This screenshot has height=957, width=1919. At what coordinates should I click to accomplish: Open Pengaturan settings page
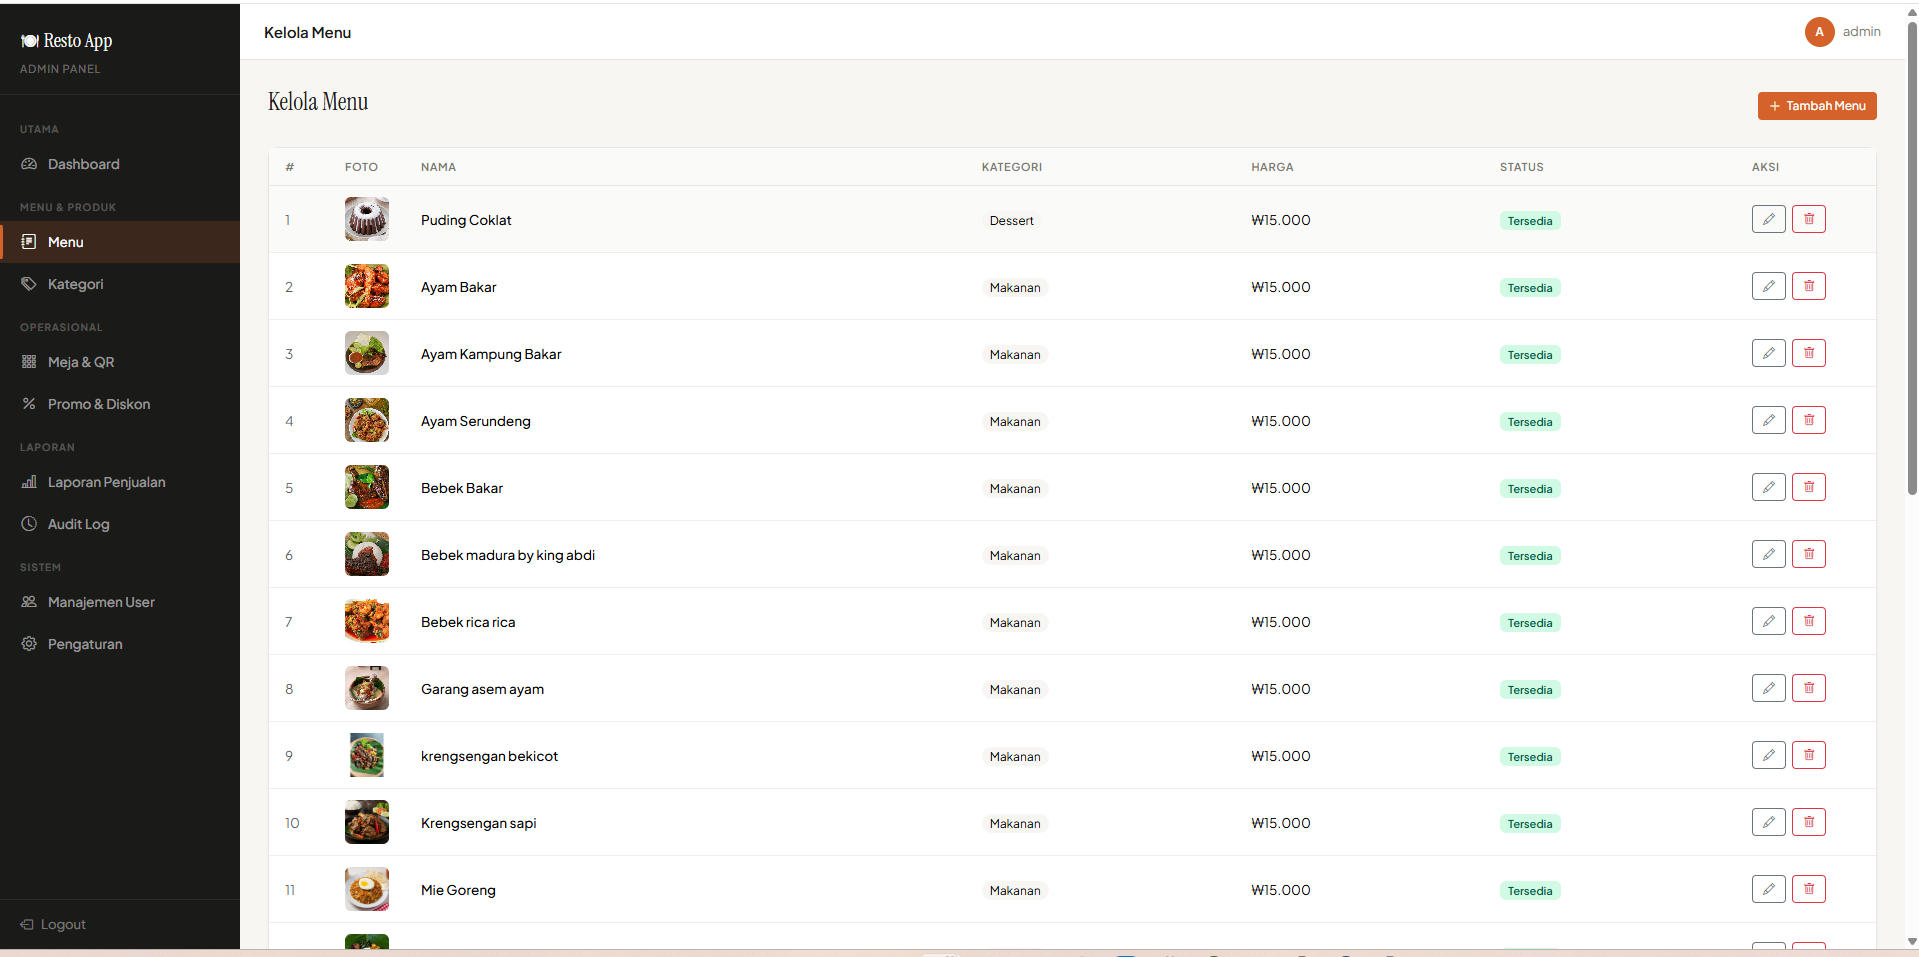point(120,644)
